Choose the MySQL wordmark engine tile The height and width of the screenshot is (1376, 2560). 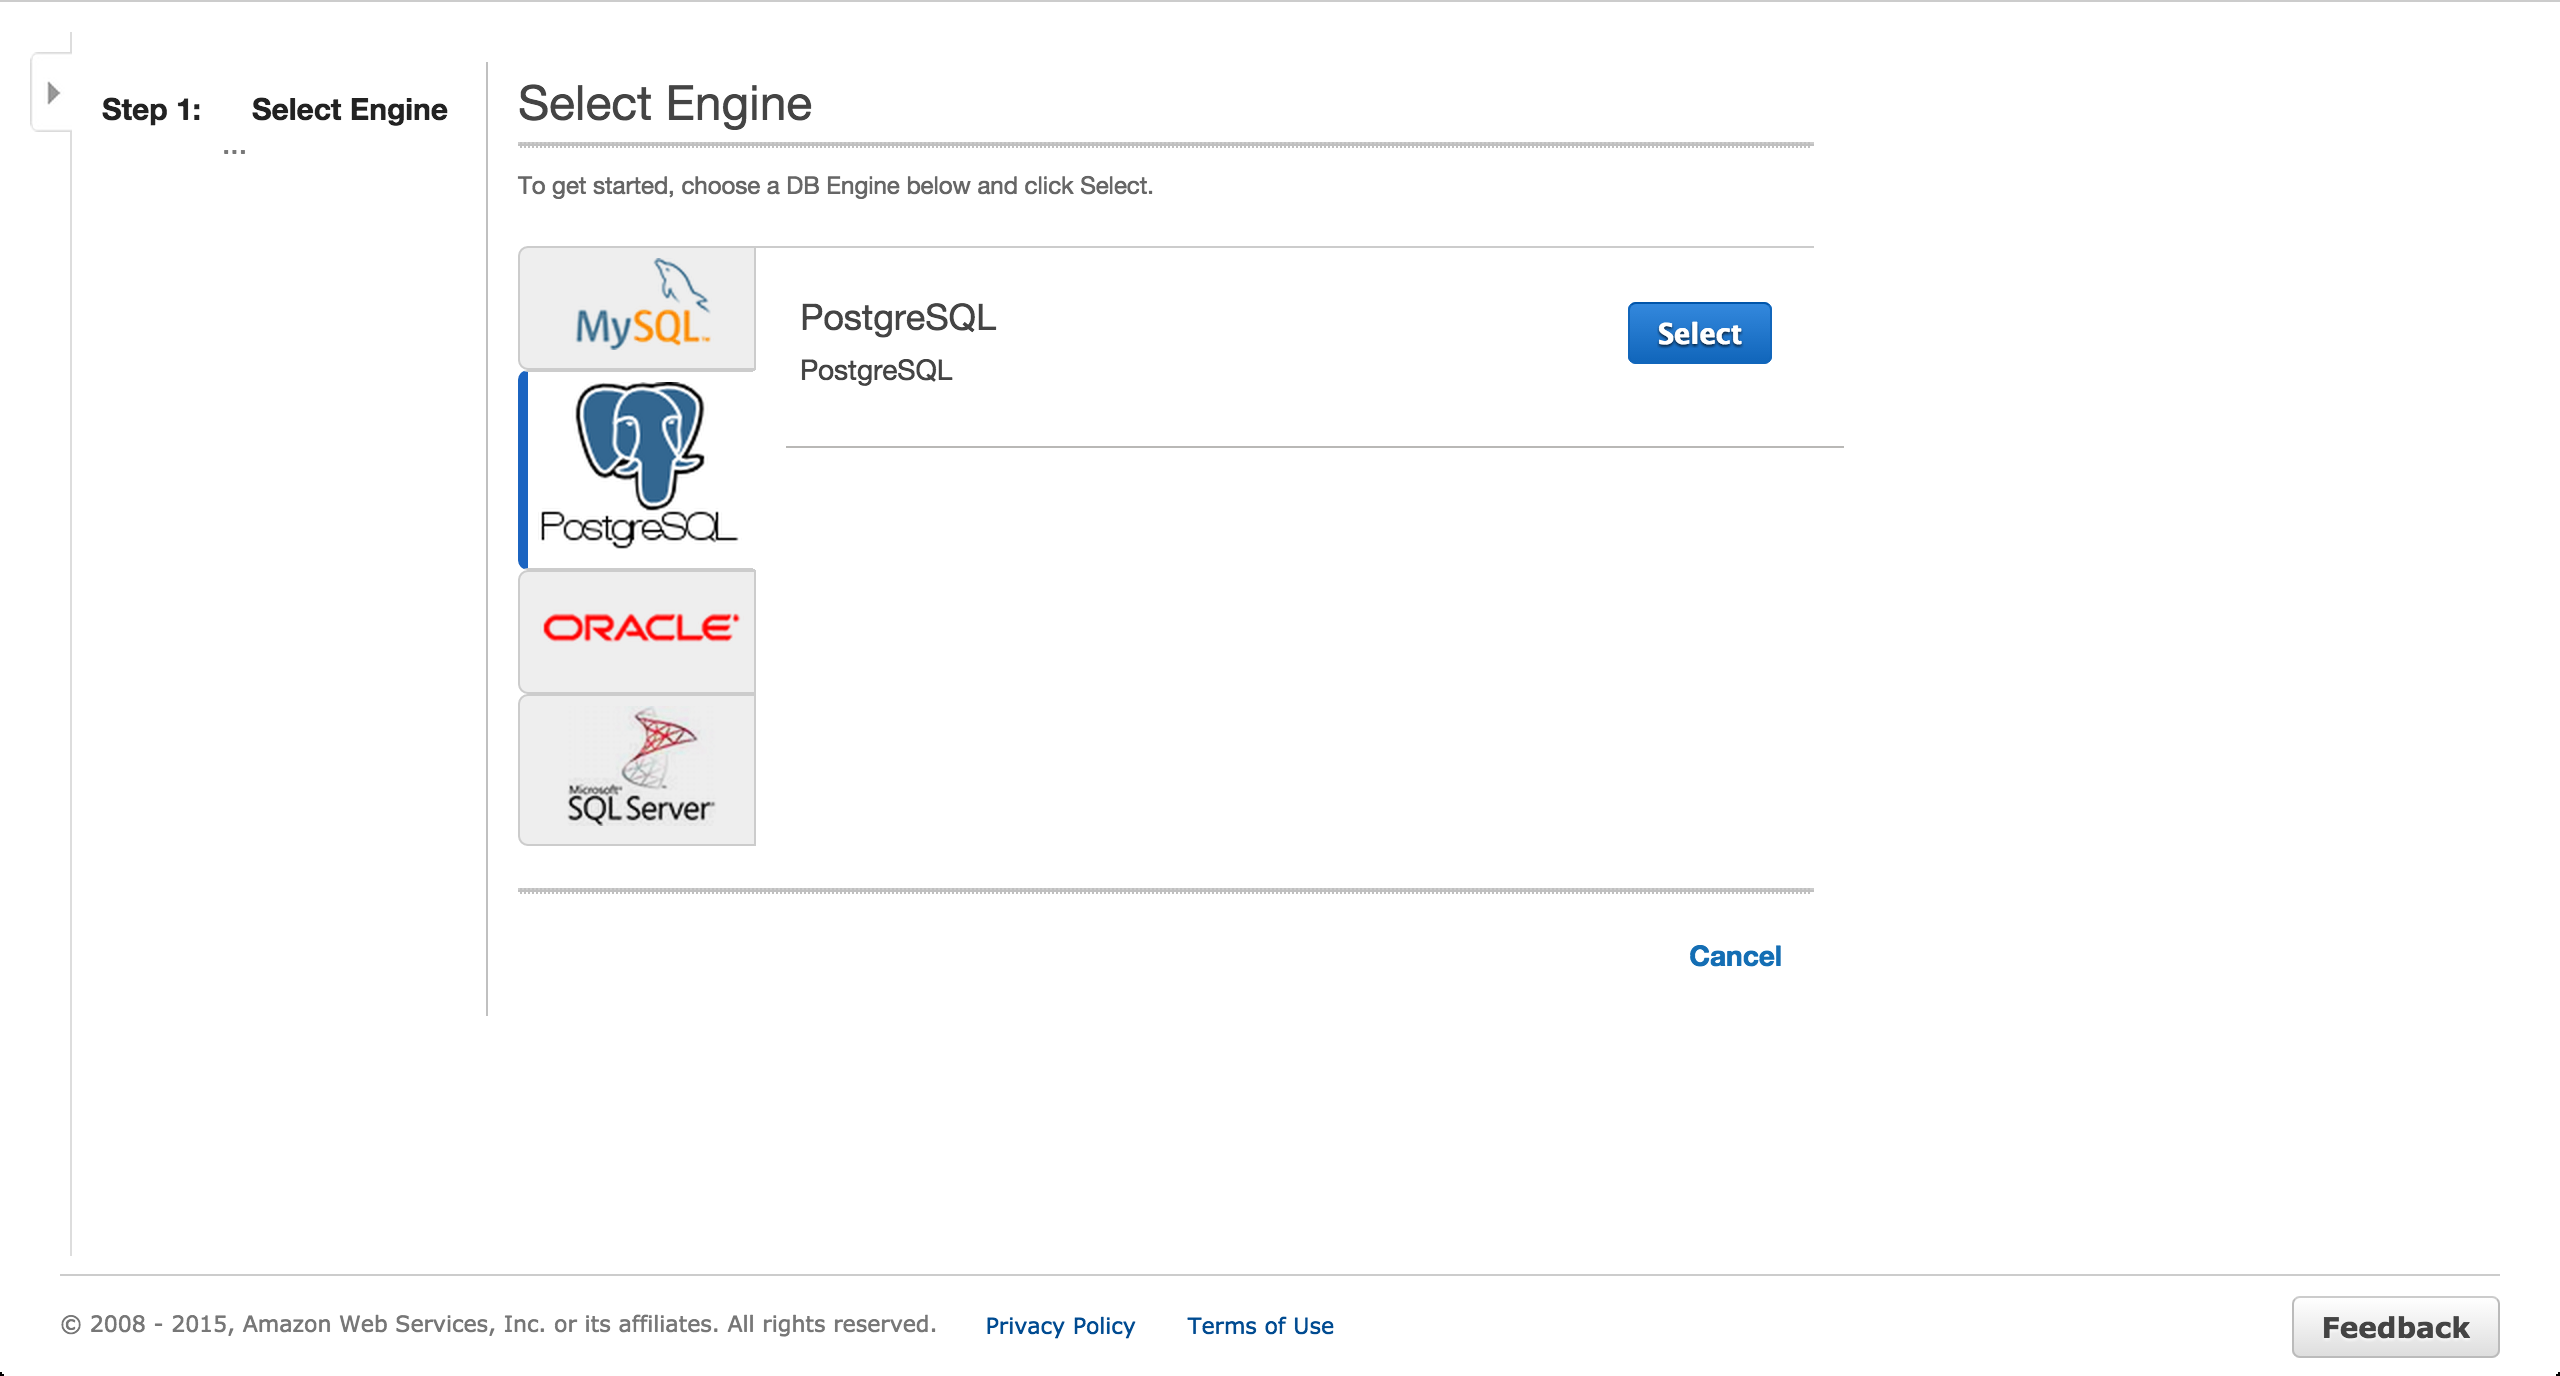(x=640, y=327)
